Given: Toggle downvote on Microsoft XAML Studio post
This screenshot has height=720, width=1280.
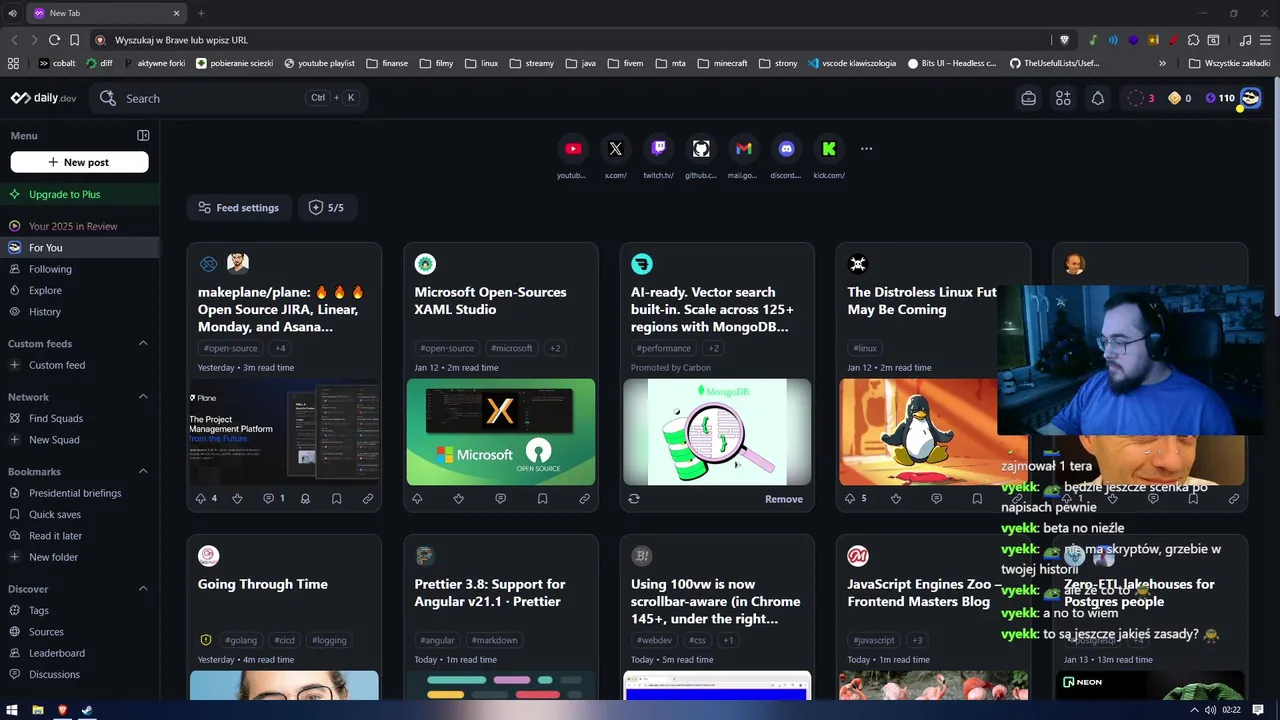Looking at the screenshot, I should tap(459, 498).
